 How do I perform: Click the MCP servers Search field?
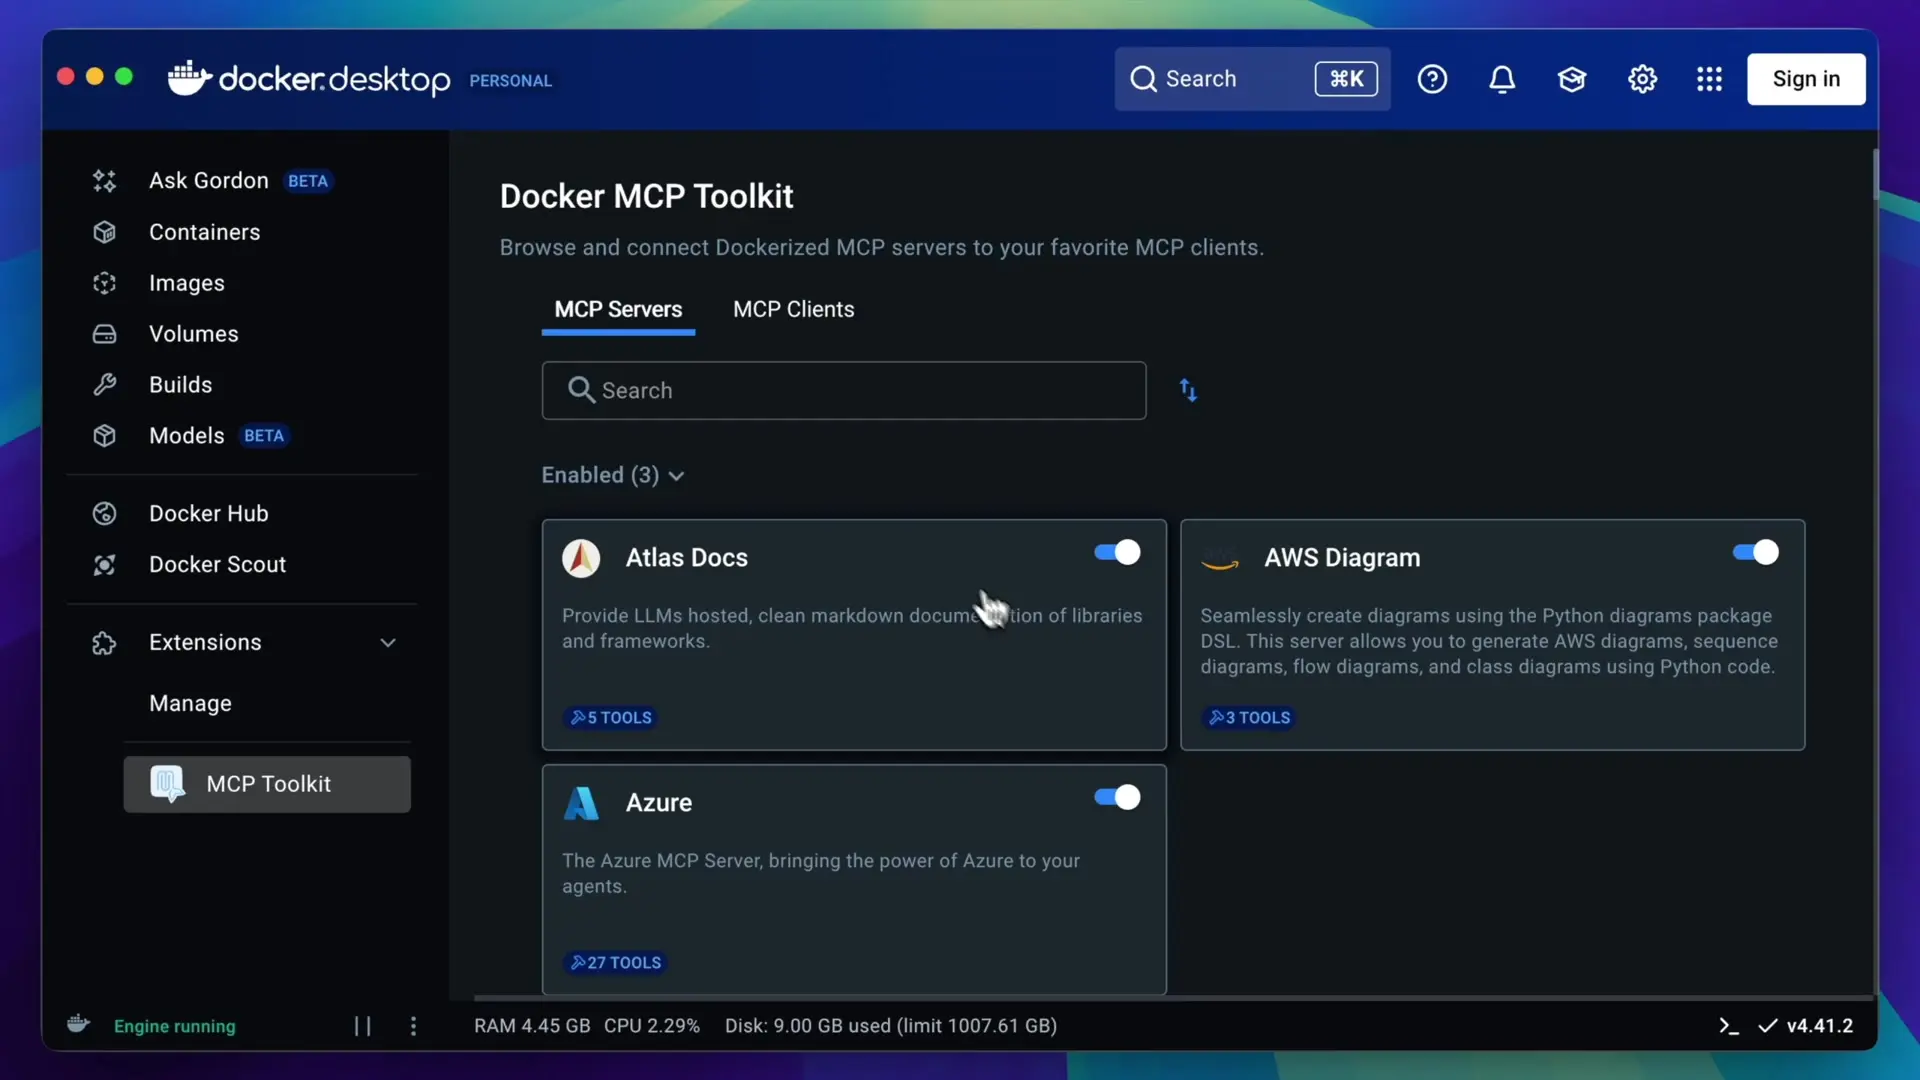pyautogui.click(x=844, y=390)
